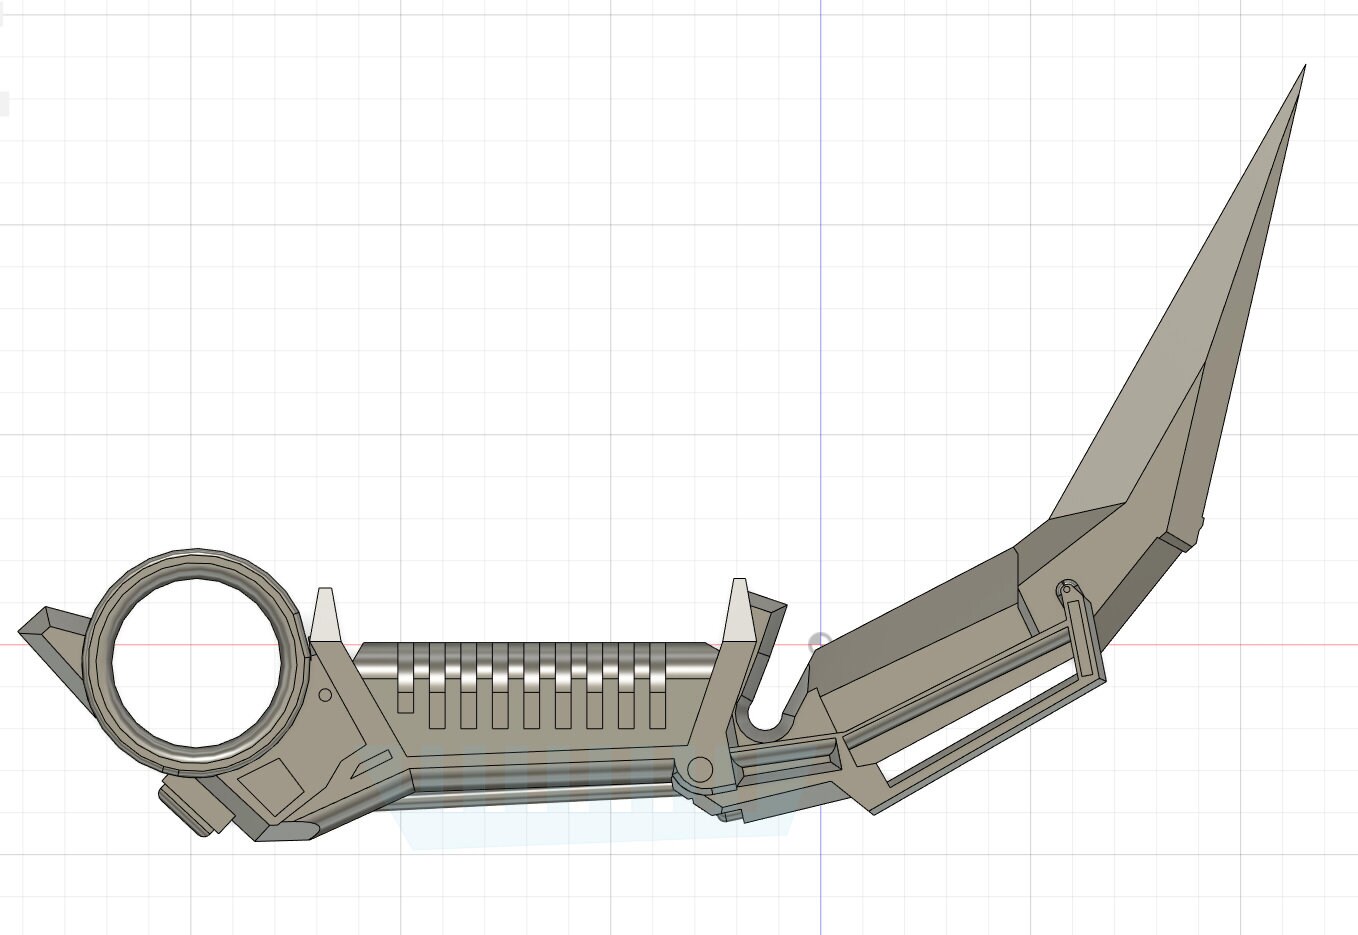Click the blue vertical axis line
The width and height of the screenshot is (1358, 935).
click(820, 300)
